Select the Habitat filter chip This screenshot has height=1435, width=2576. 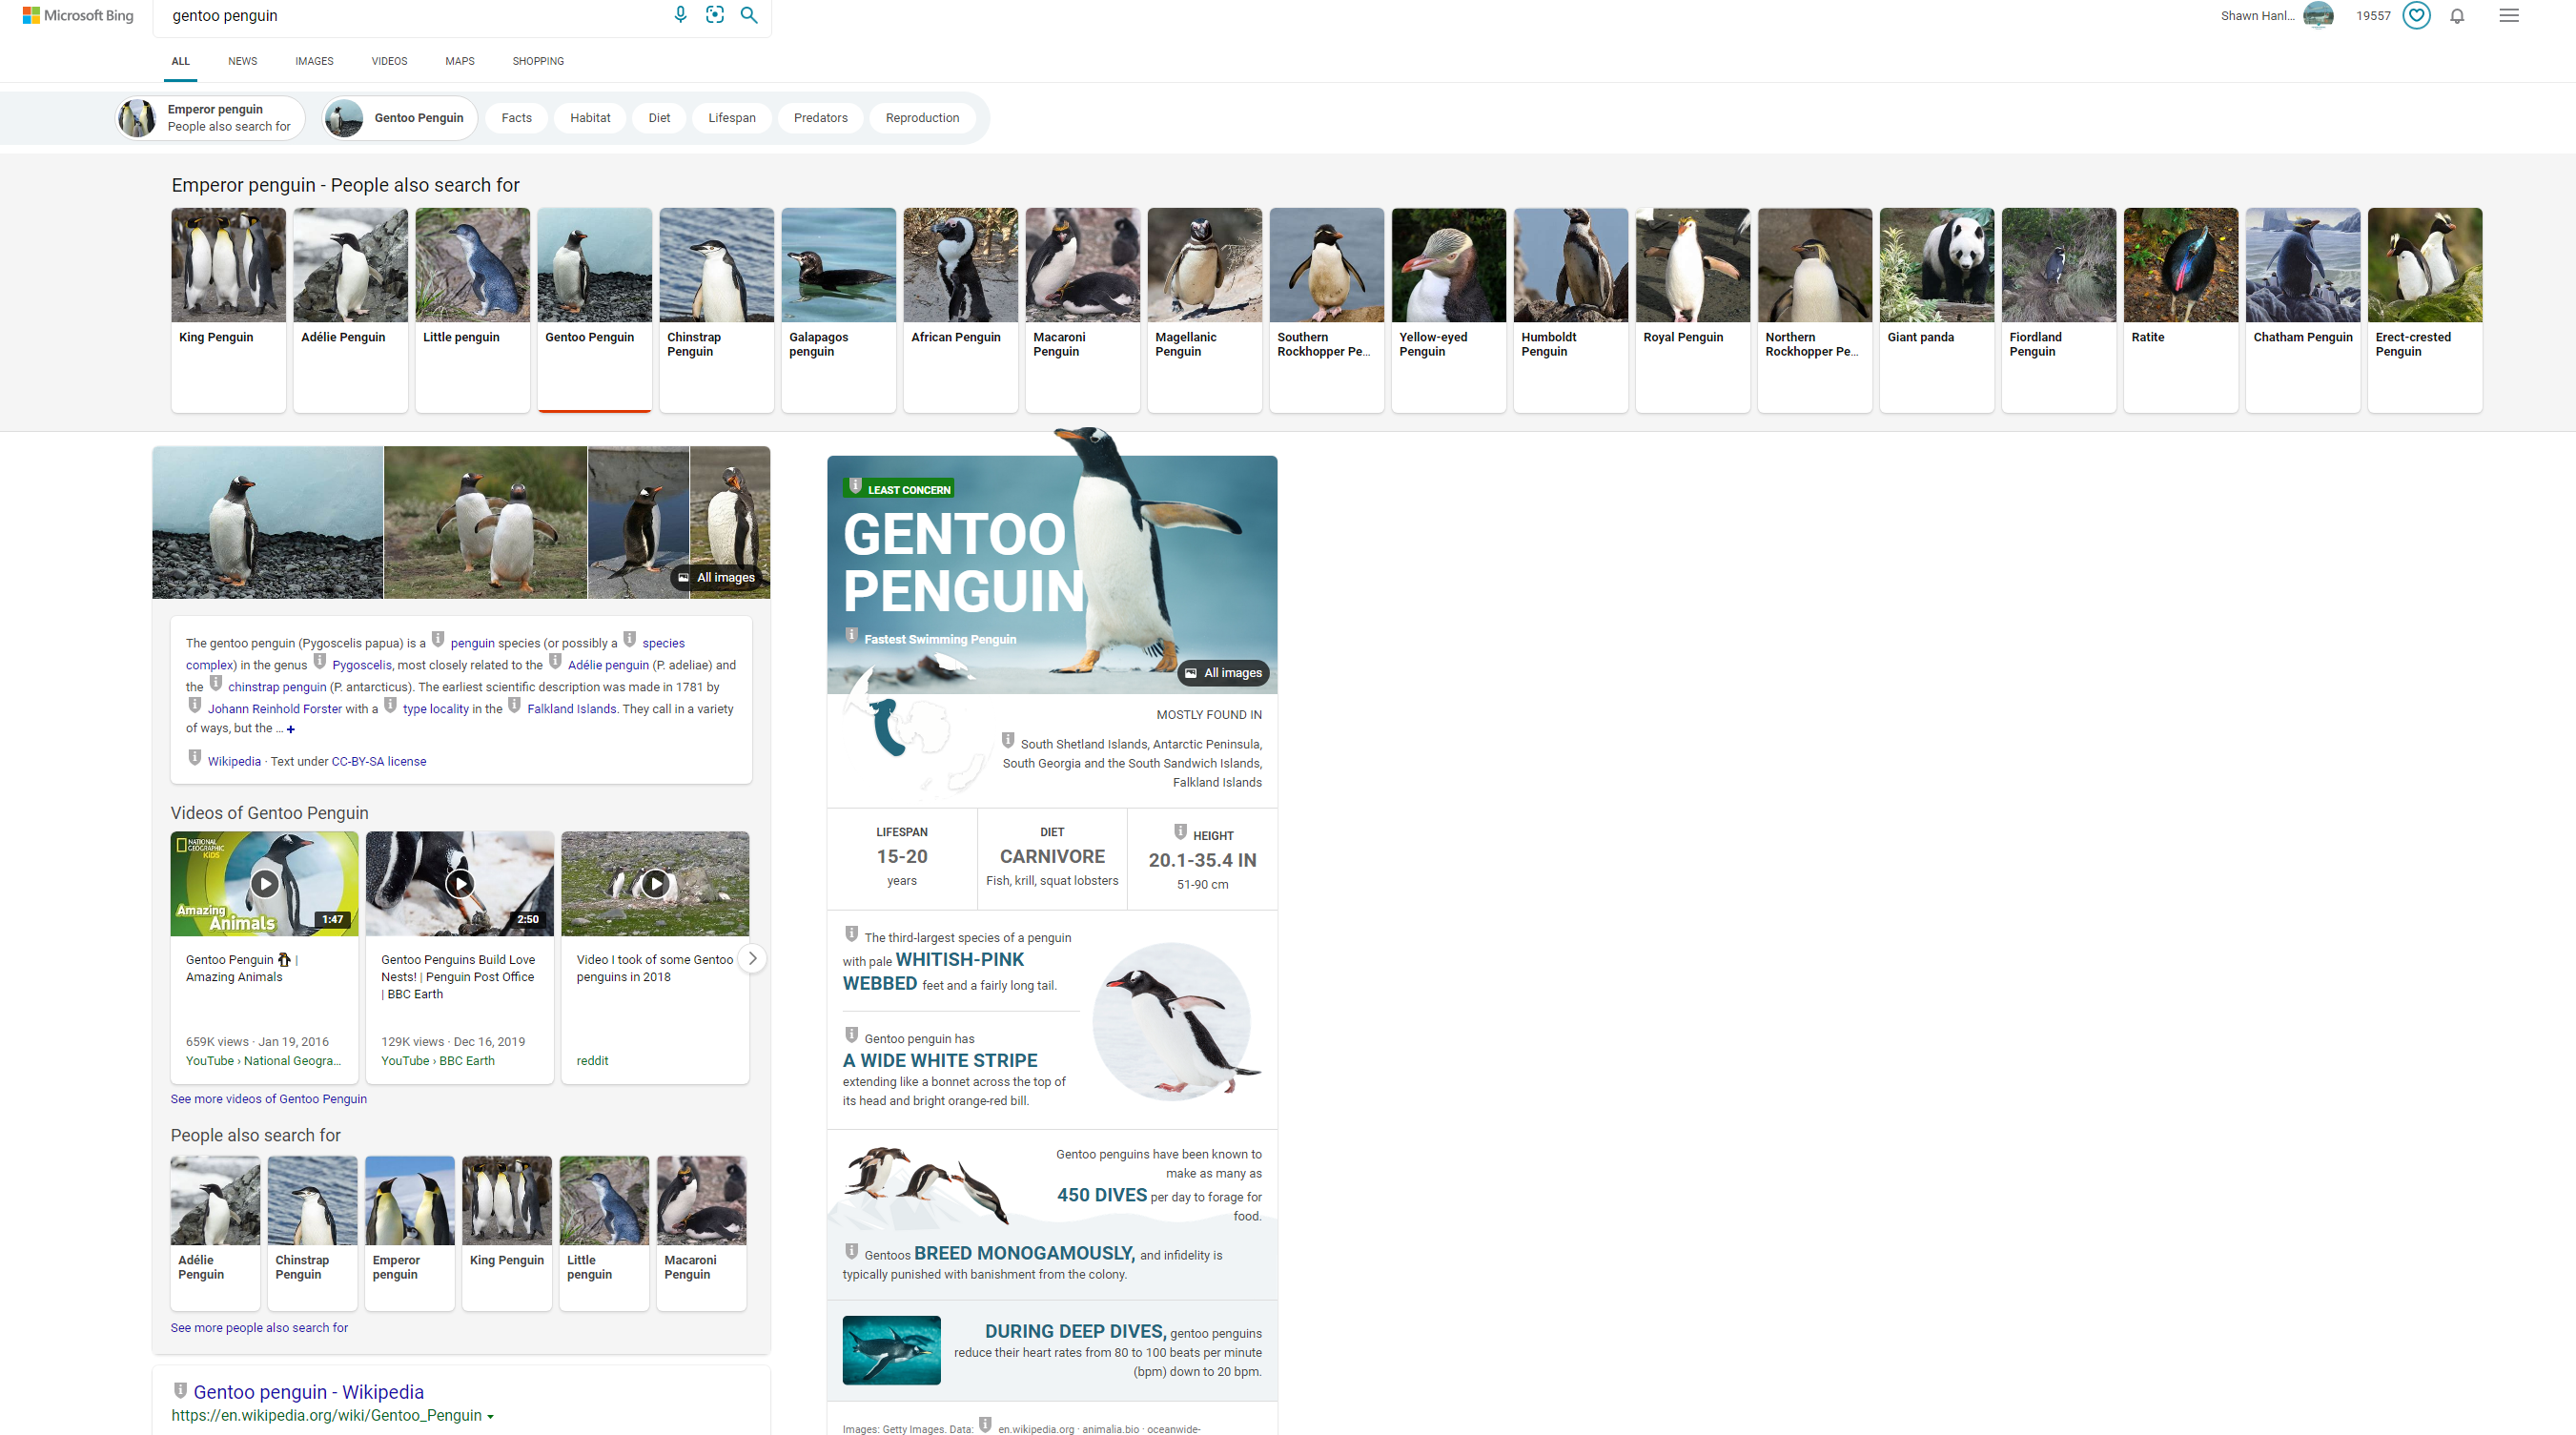pos(590,117)
